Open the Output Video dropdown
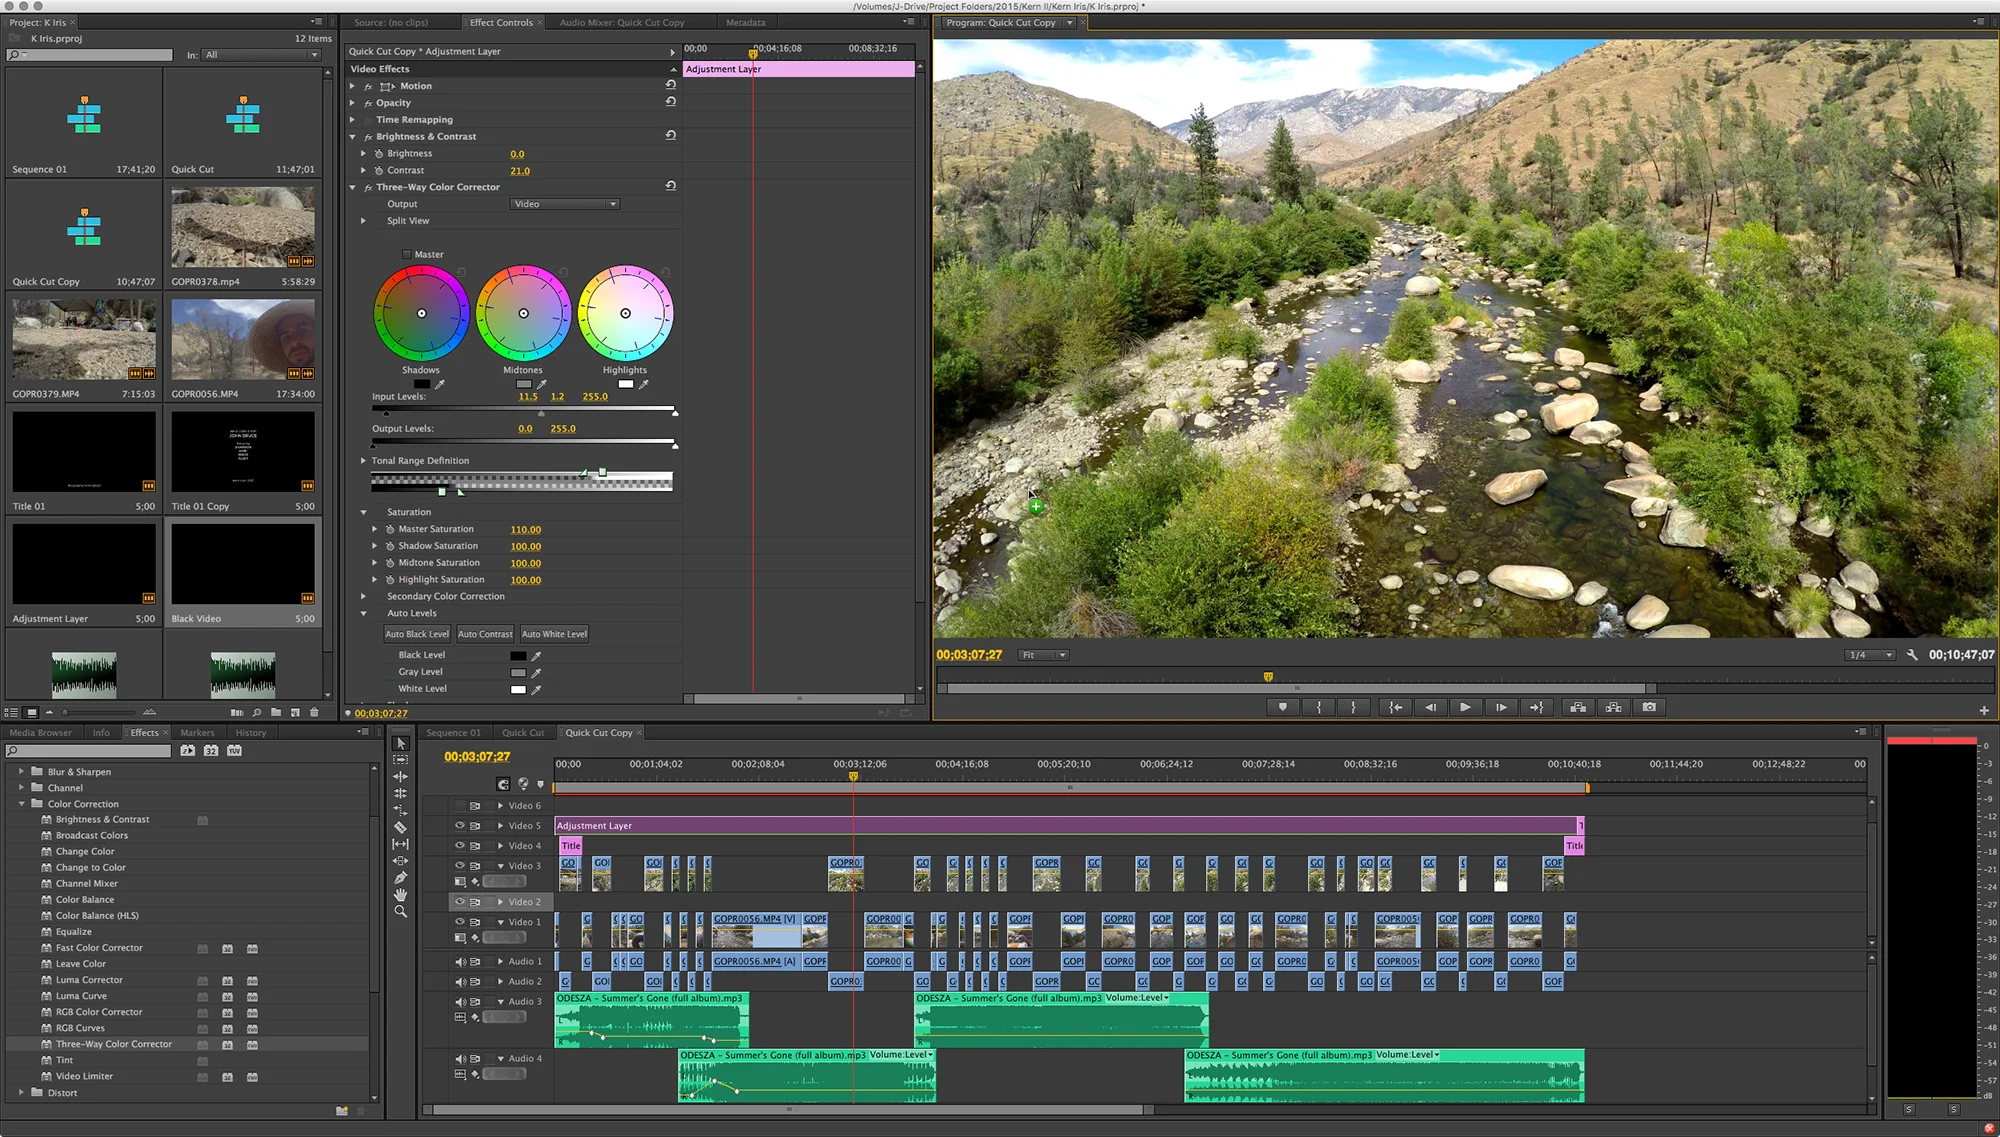 pyautogui.click(x=565, y=204)
